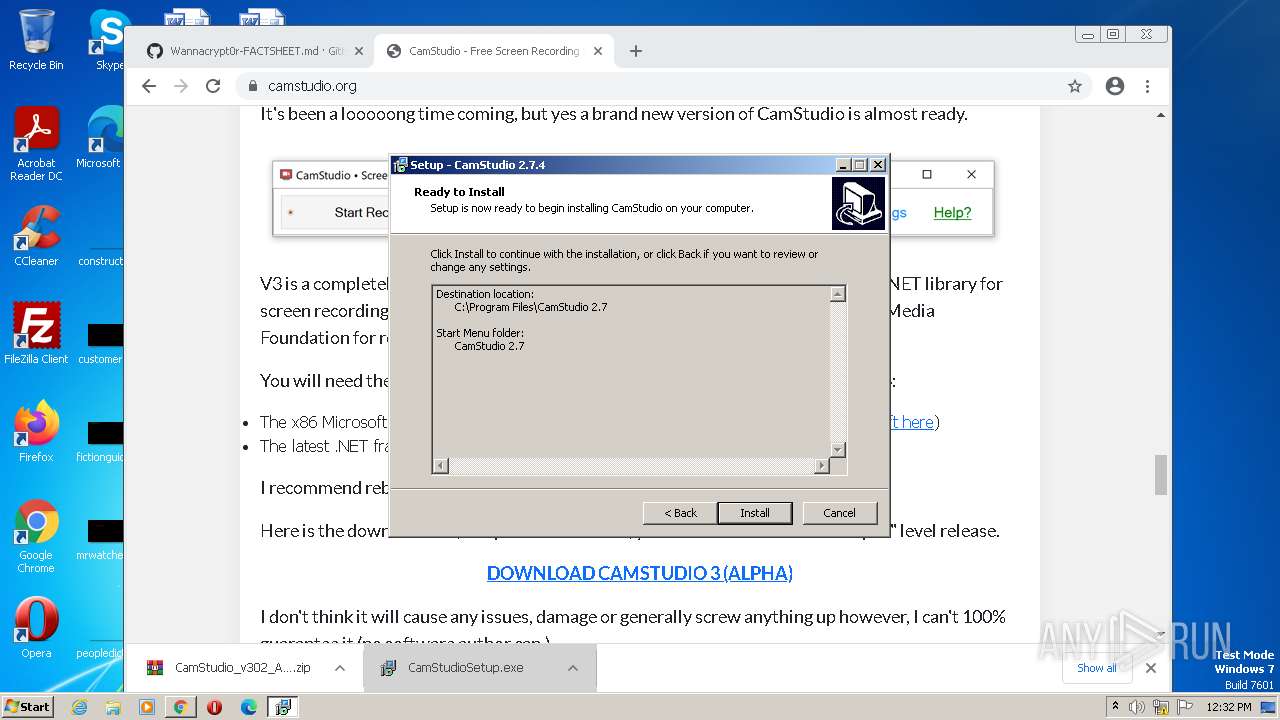Expand options for CamStudio_v302 zip download

click(340, 668)
